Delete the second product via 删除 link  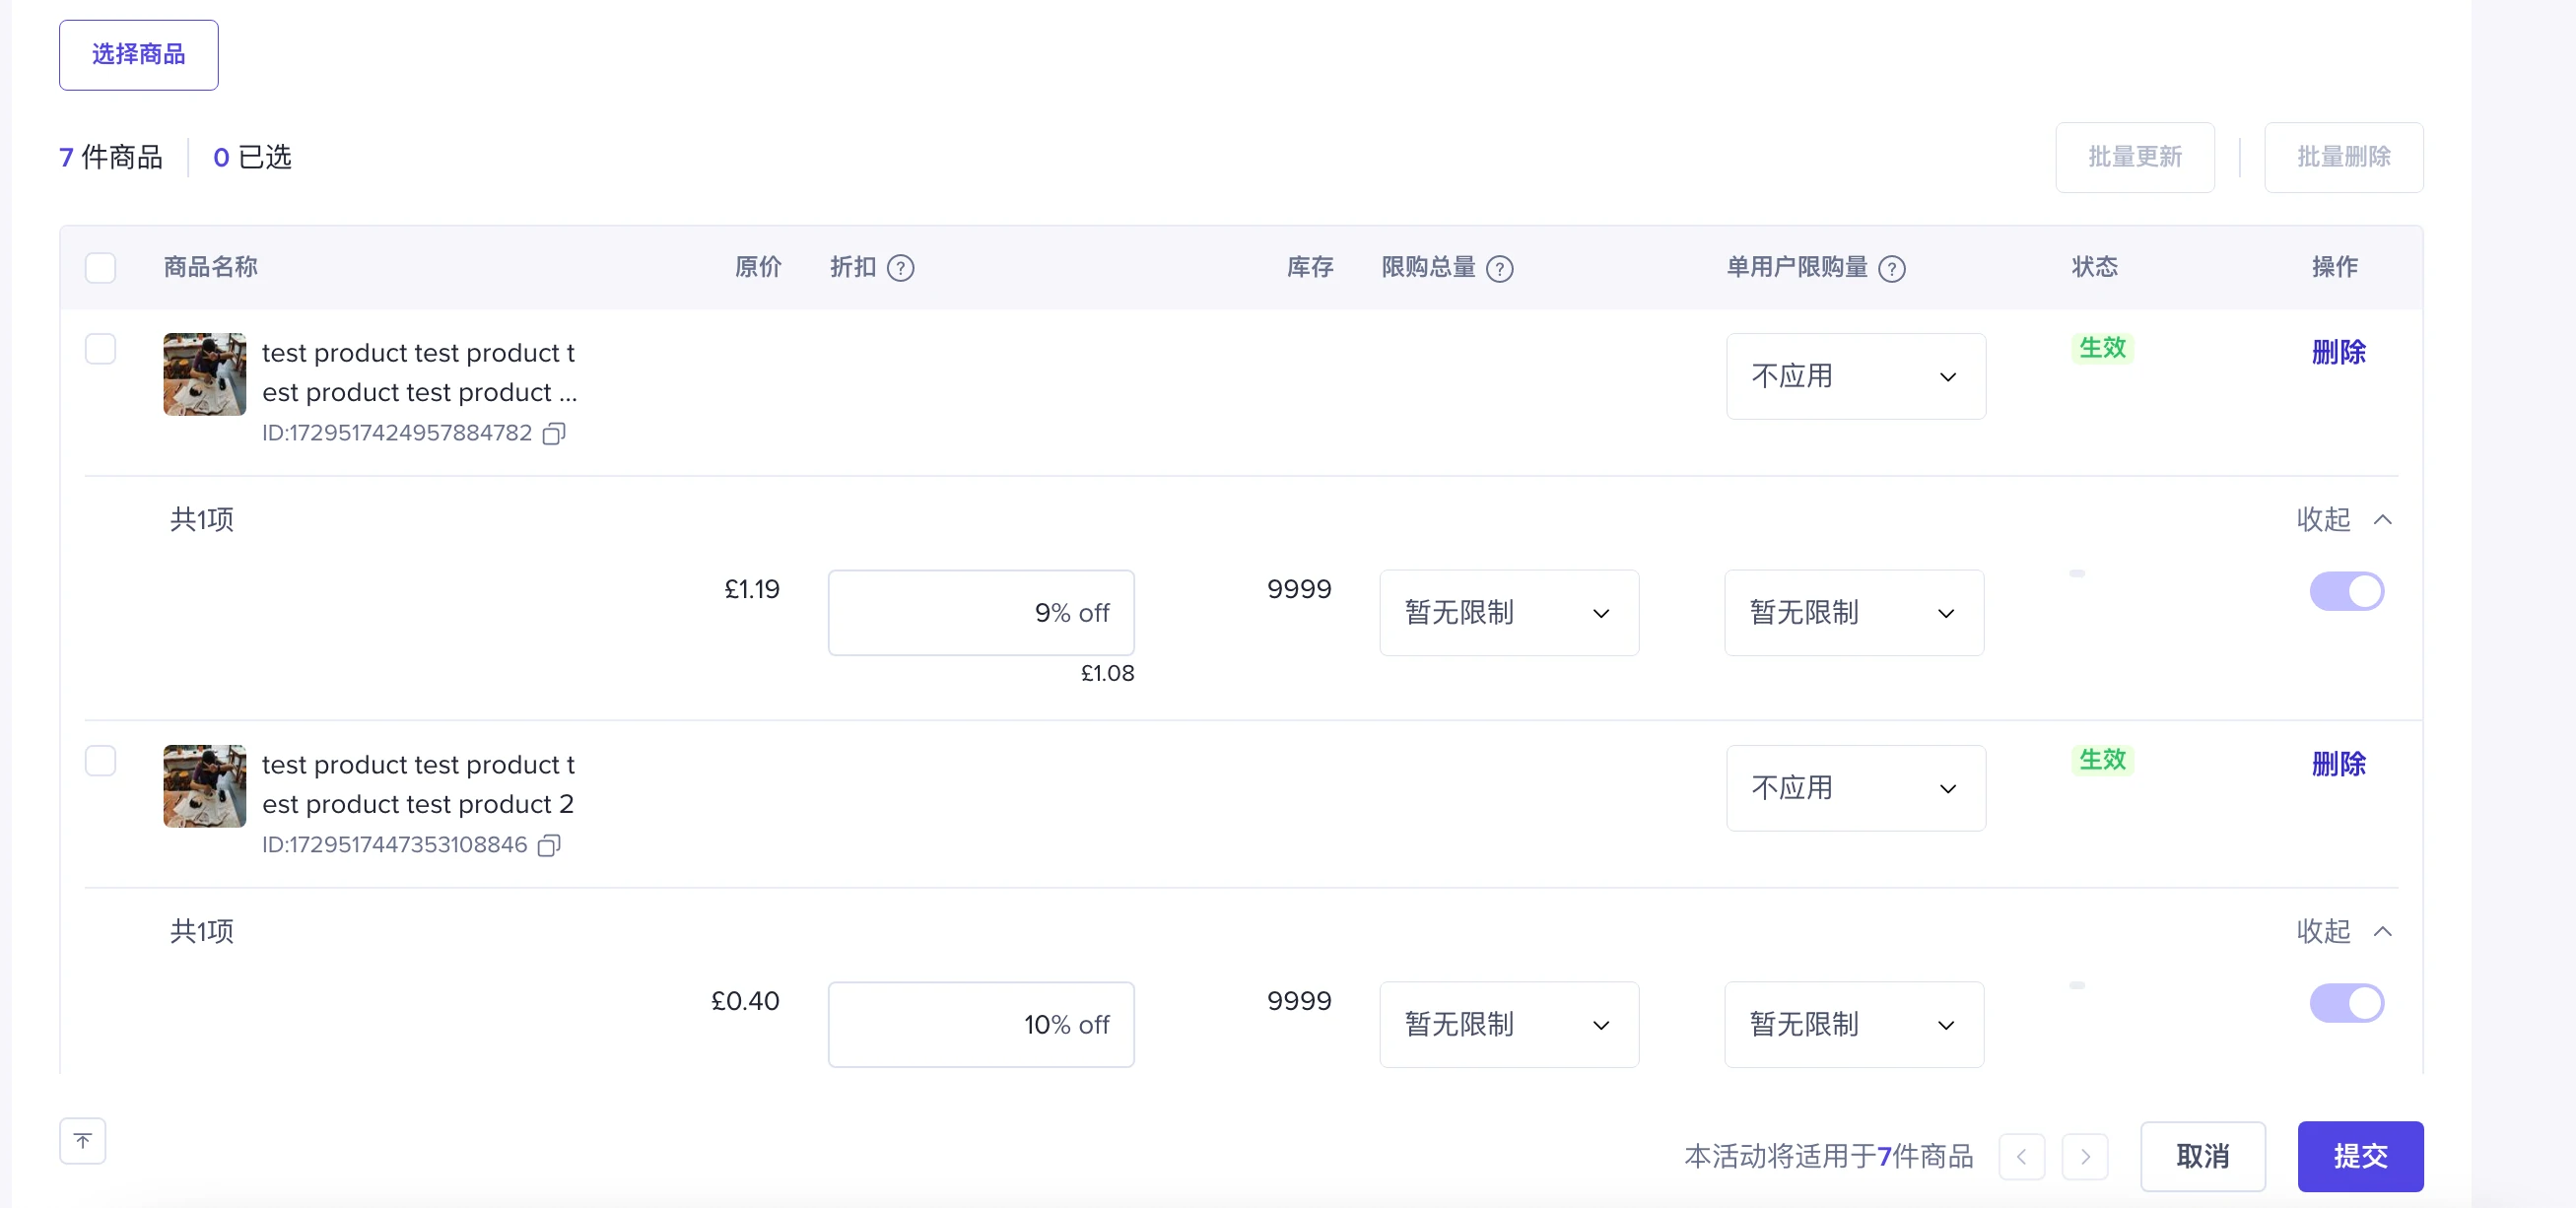(2340, 763)
